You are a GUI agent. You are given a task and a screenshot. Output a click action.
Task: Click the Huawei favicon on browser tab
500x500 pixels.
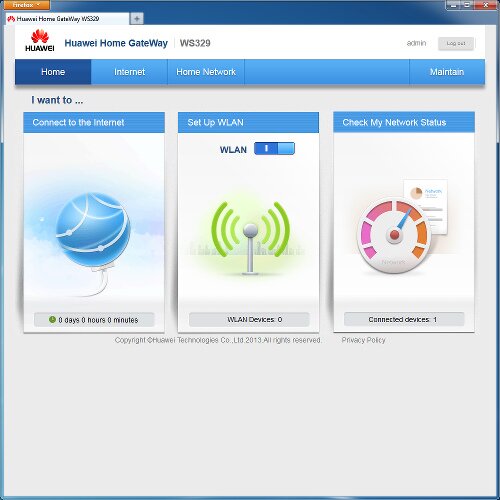tap(11, 19)
